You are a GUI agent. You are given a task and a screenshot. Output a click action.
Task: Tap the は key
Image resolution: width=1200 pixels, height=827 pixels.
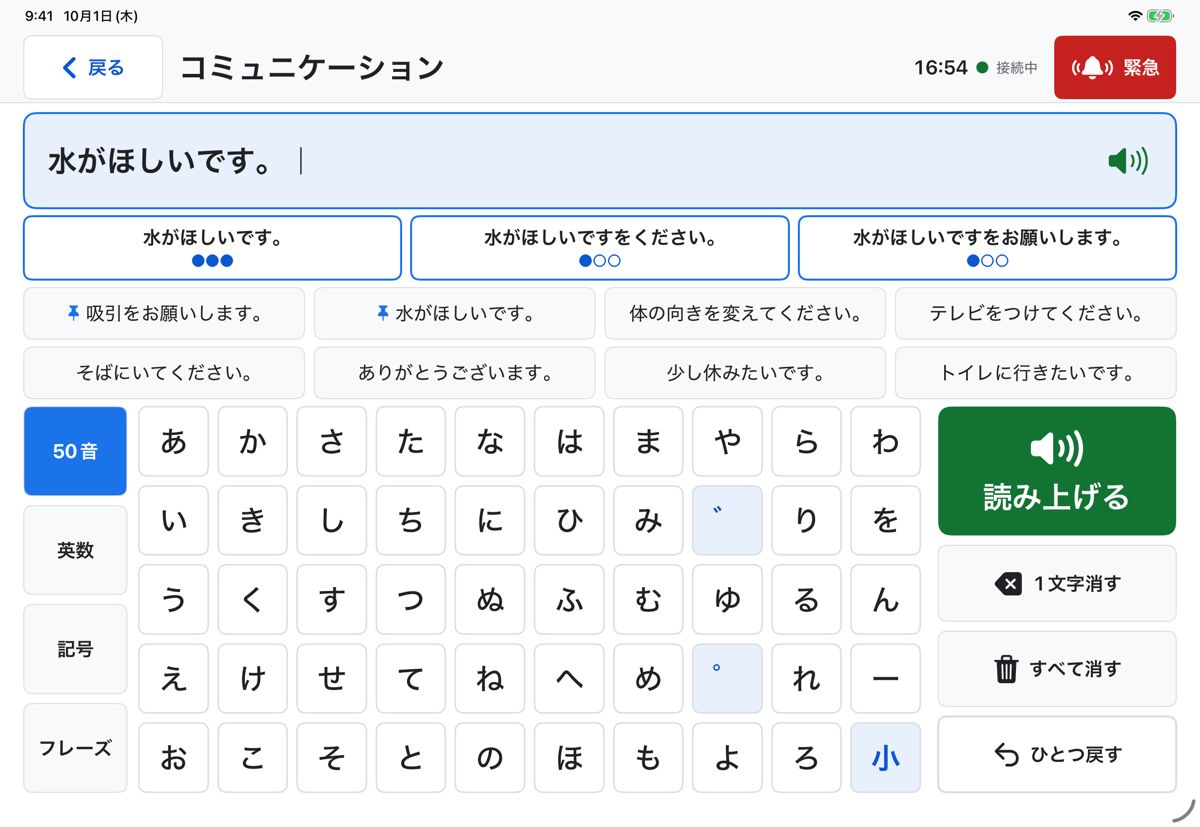(x=569, y=442)
